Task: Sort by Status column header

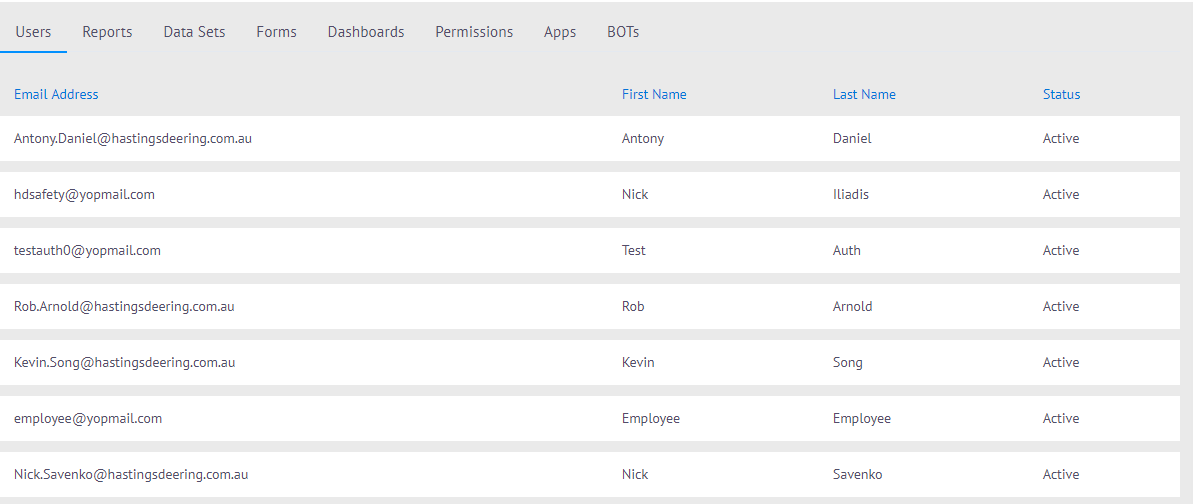Action: pos(1061,94)
